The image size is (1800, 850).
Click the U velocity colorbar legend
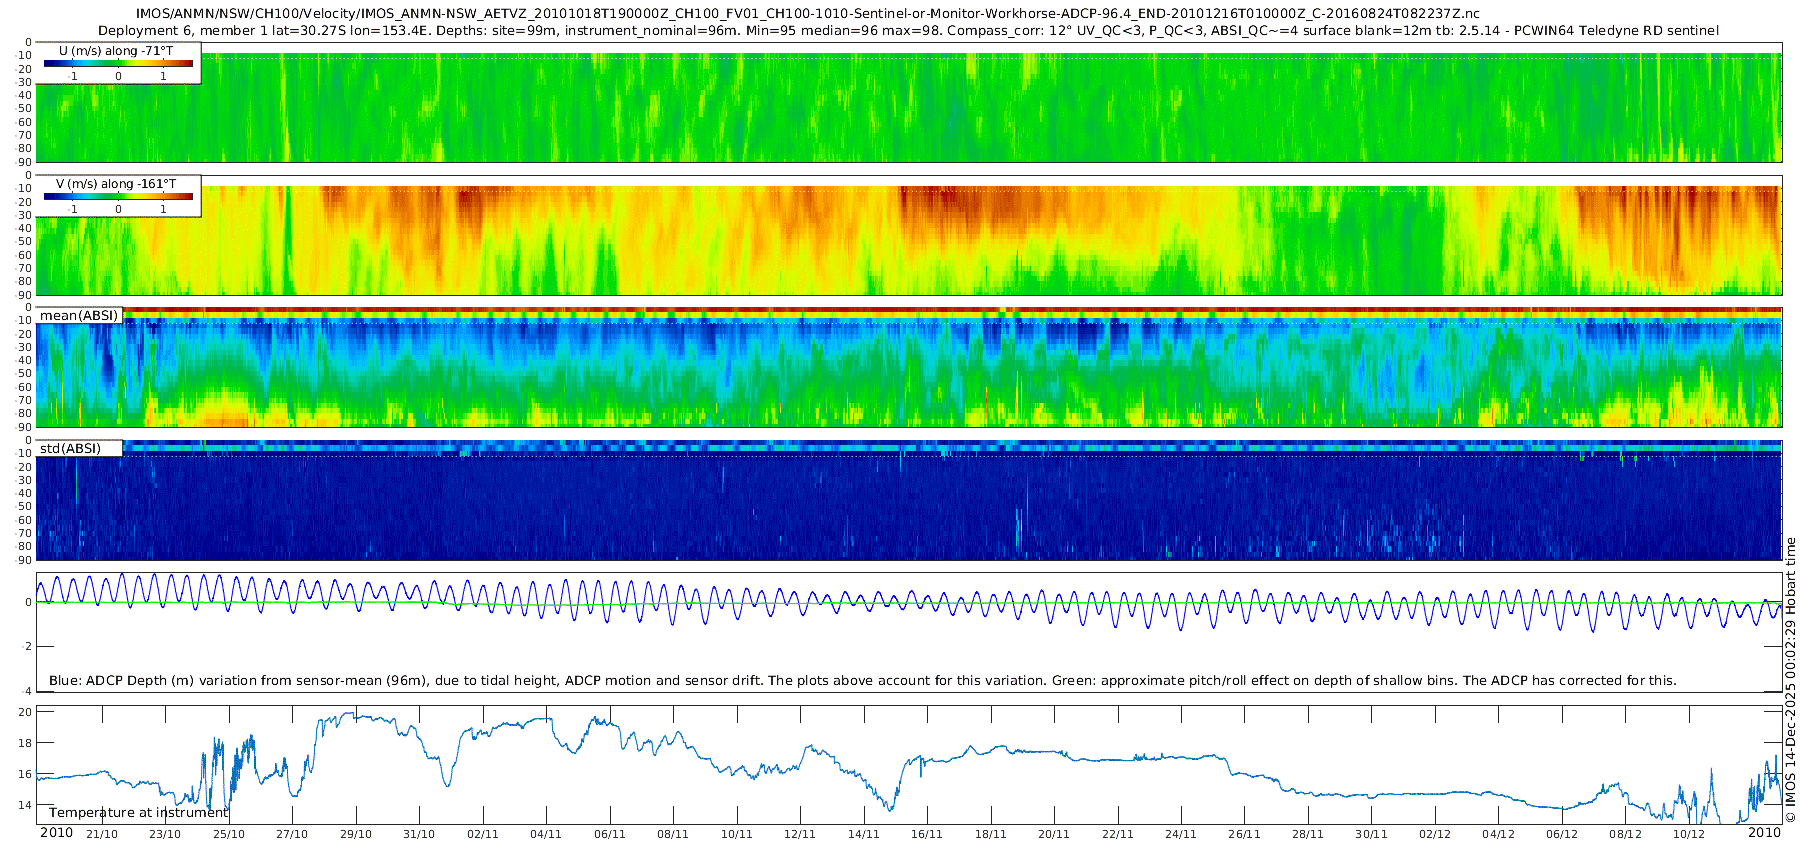click(x=118, y=63)
